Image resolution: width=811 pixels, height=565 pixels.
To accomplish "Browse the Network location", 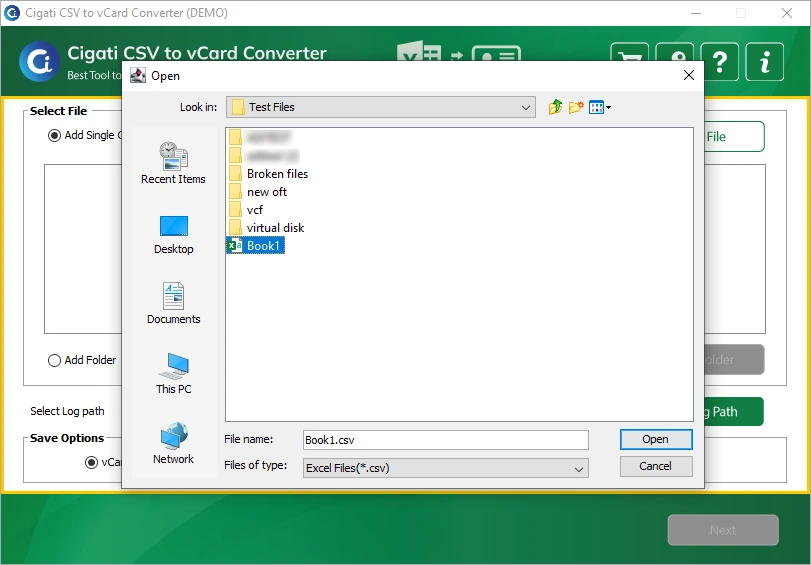I will [x=173, y=443].
